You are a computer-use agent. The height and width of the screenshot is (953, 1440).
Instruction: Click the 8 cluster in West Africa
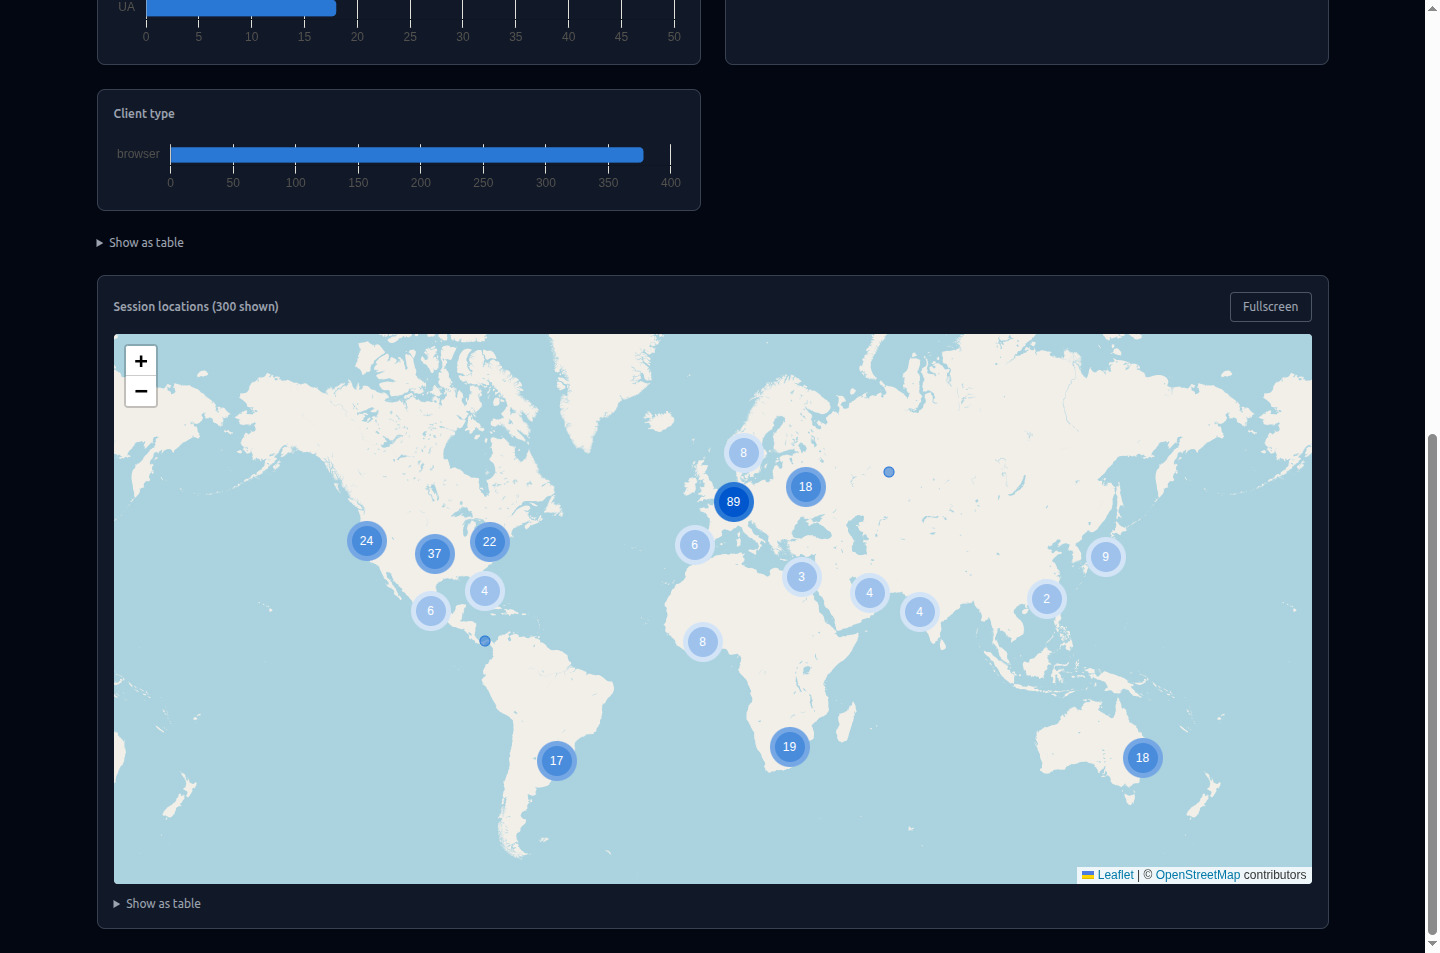click(x=703, y=642)
